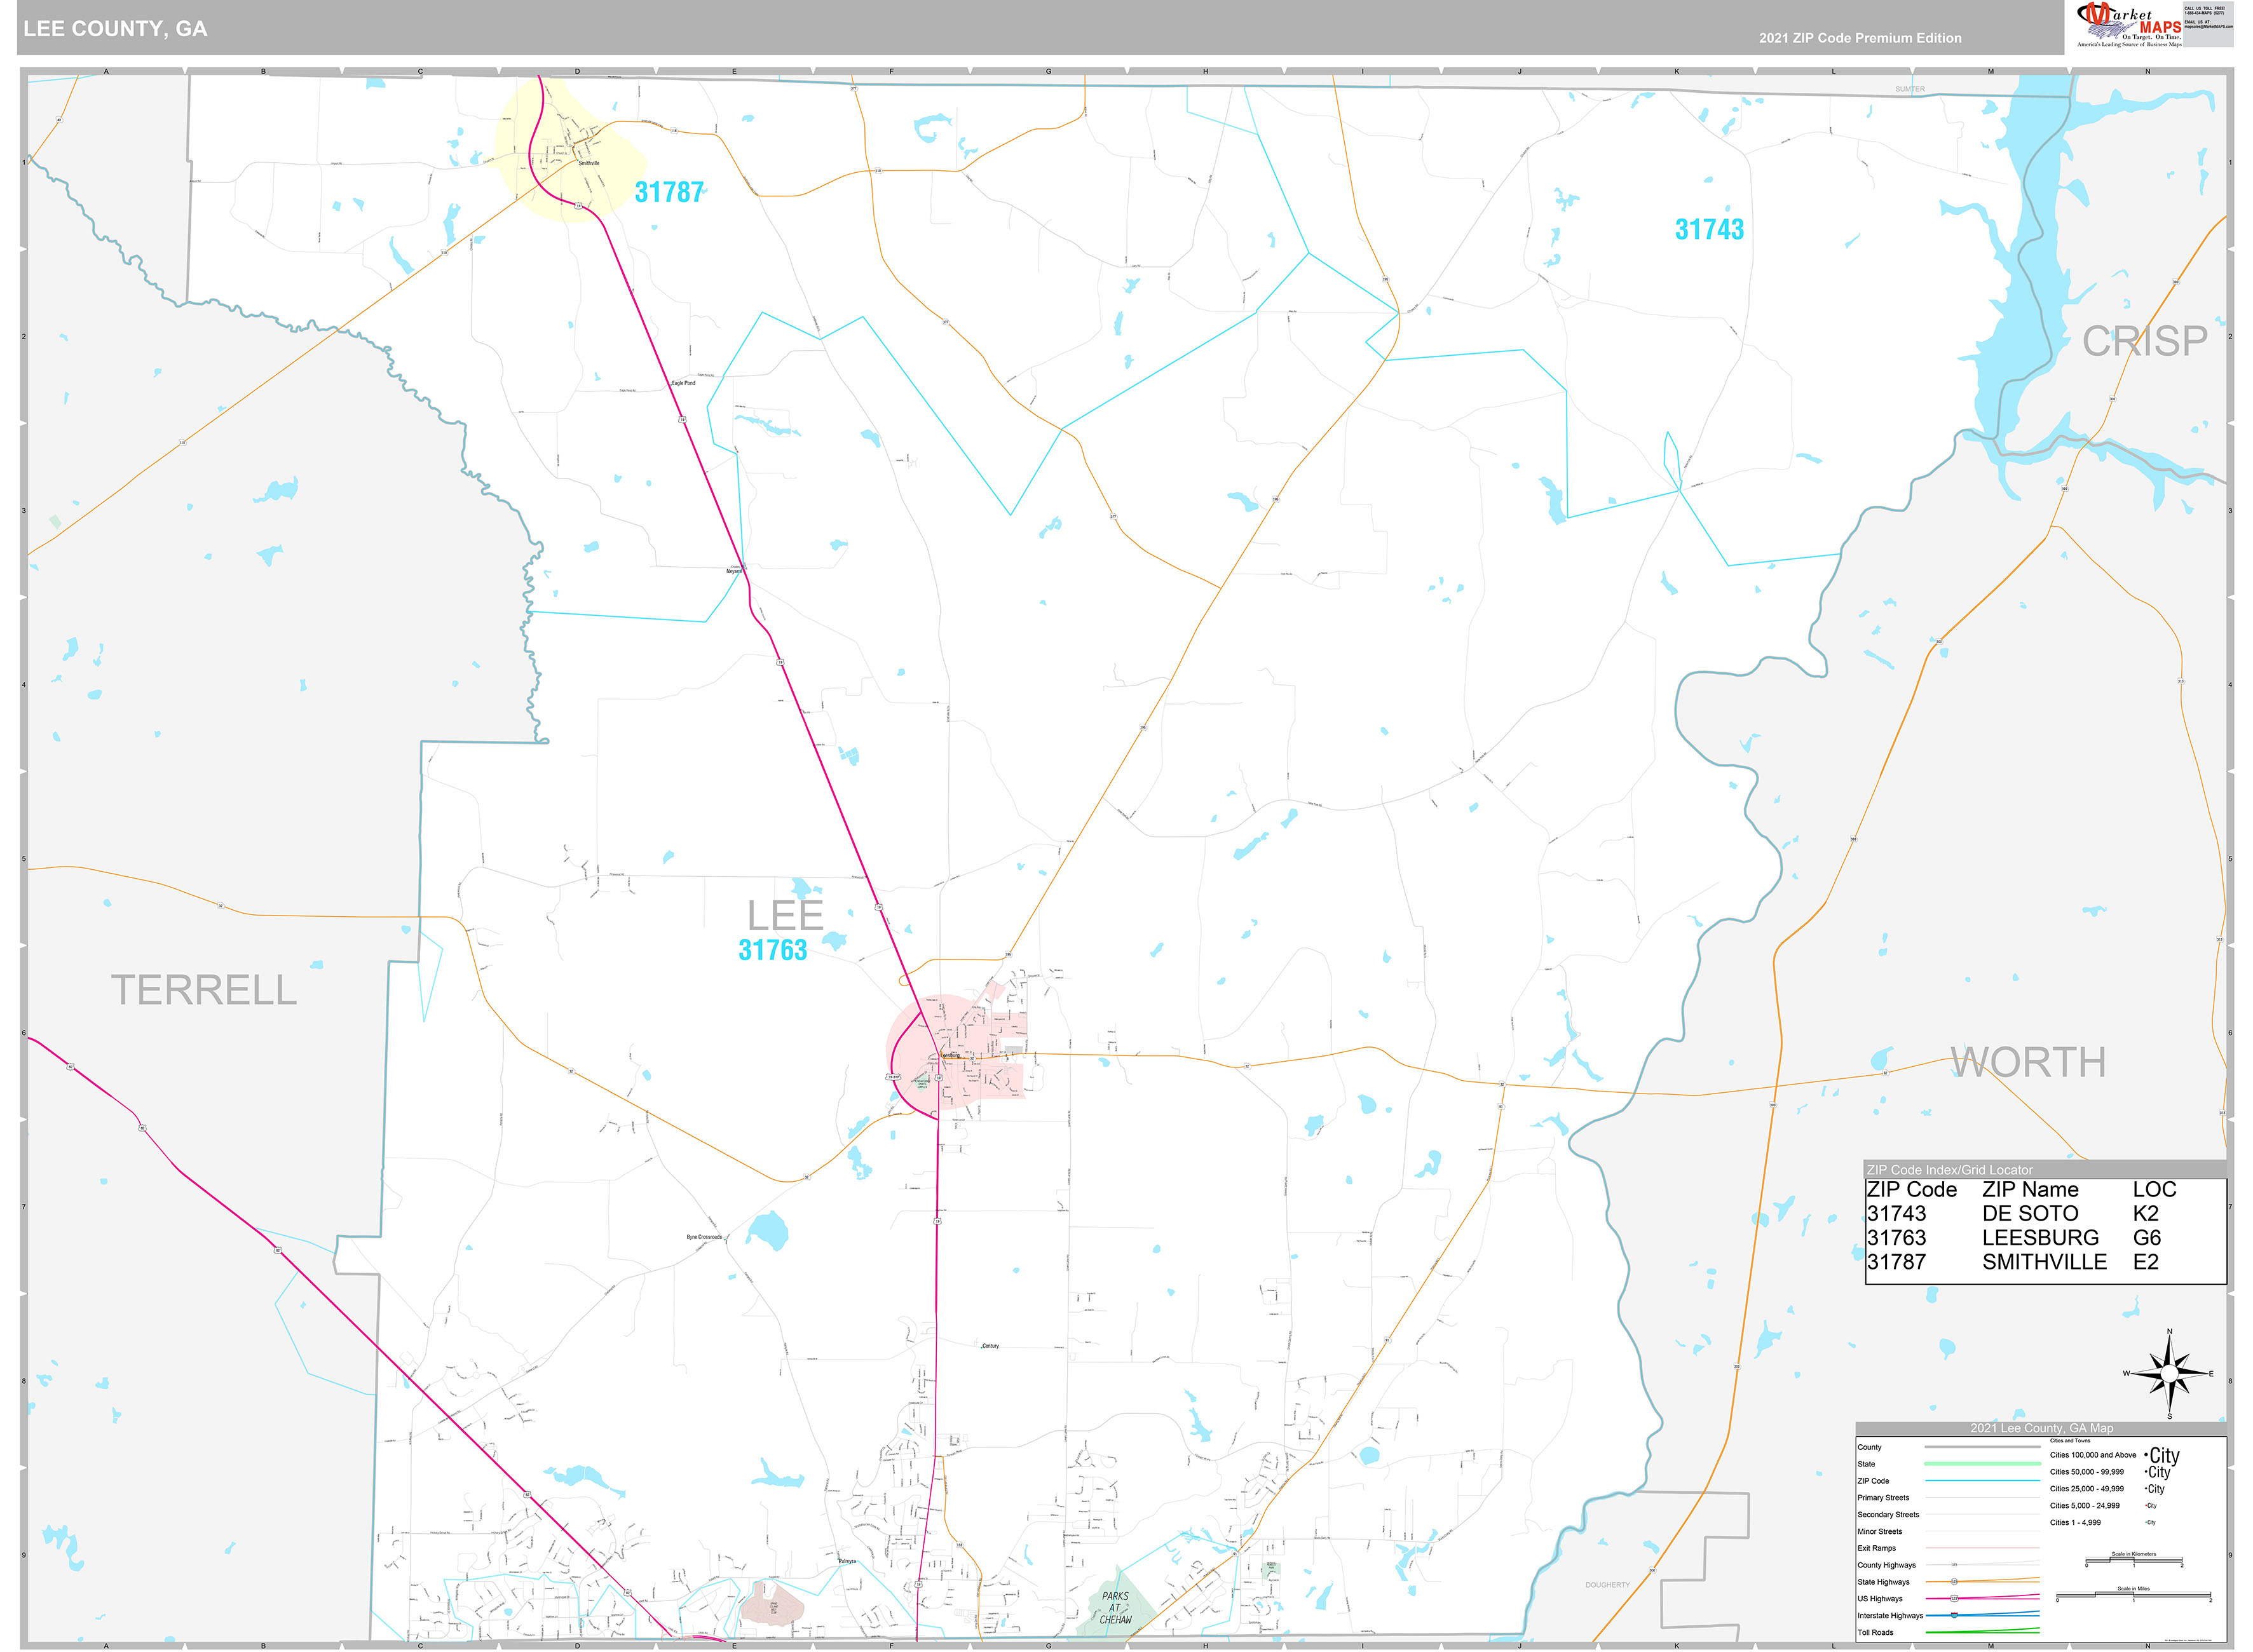The height and width of the screenshot is (1652, 2253).
Task: Toggle the Cities 5,000 - 24,999 marker
Action: (x=2150, y=1505)
